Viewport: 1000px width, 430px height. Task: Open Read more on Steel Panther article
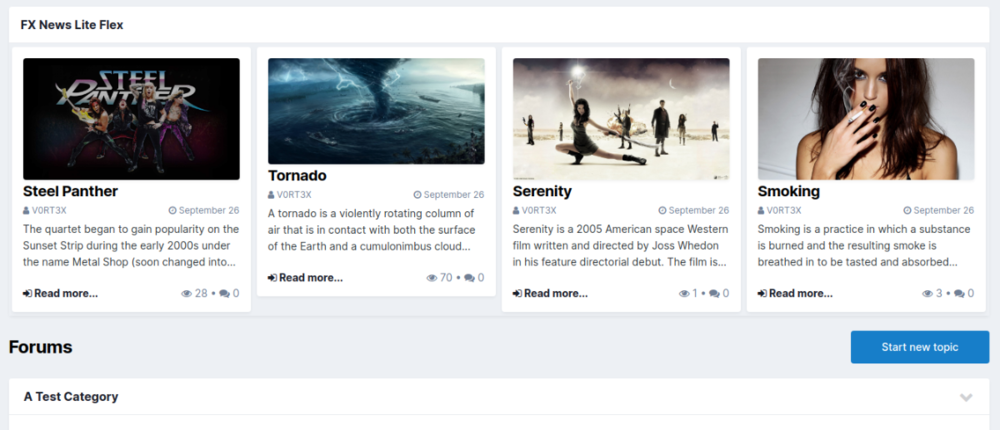click(x=61, y=294)
